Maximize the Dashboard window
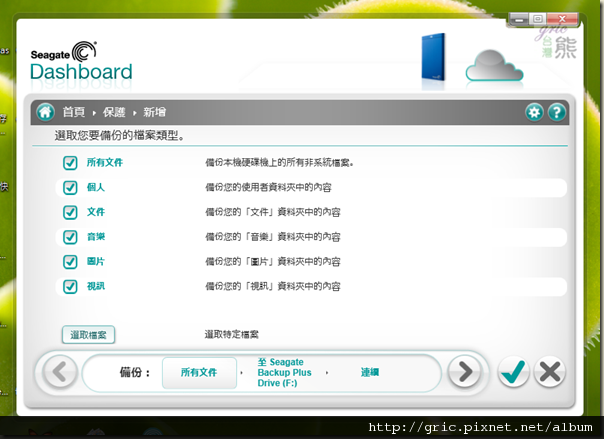 538,19
